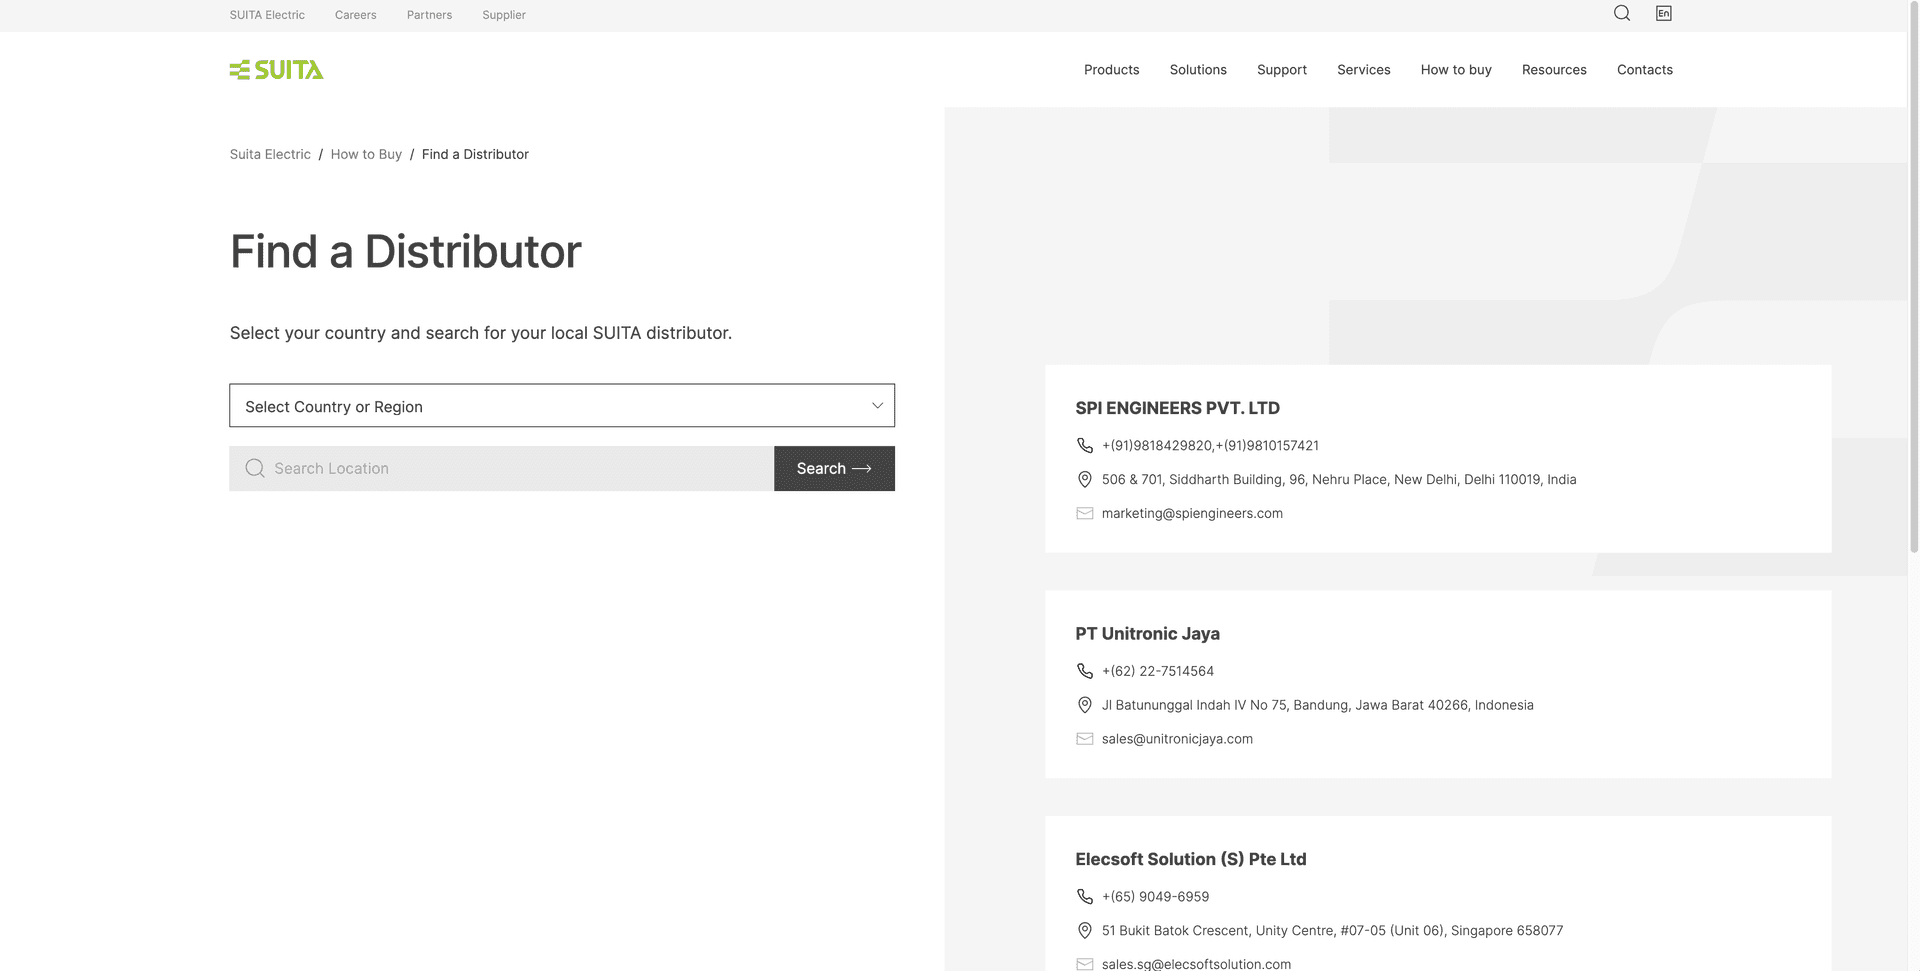Screen dimensions: 1920x971
Task: Open the site search magnifier icon
Action: coord(1622,13)
